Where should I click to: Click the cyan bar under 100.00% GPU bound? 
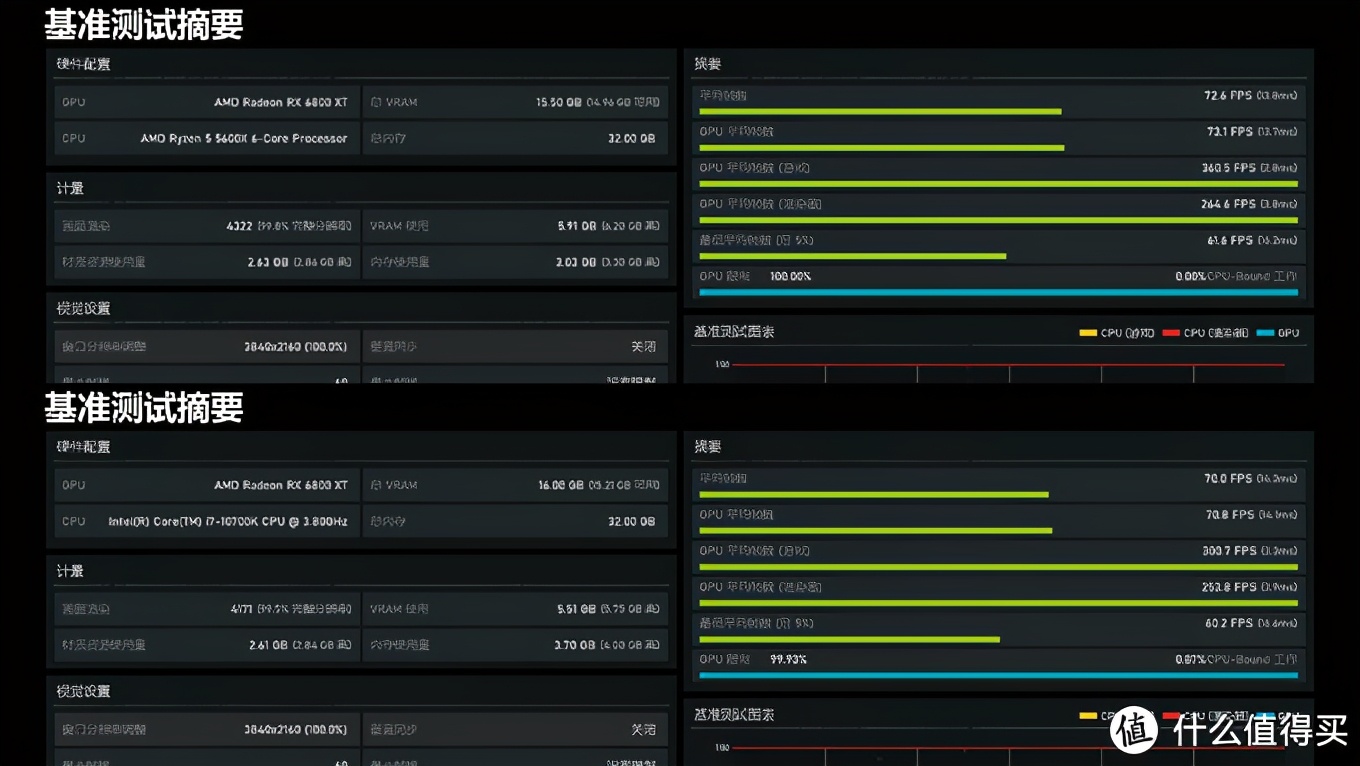coord(998,292)
